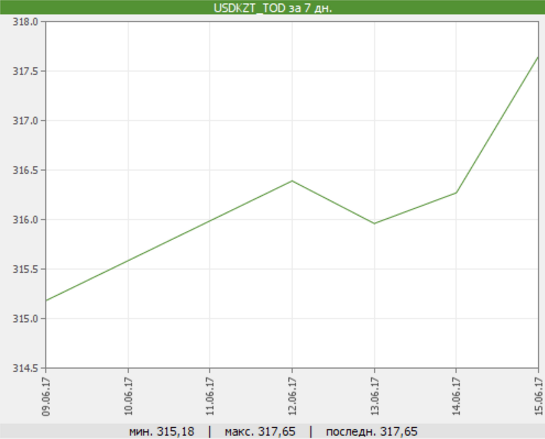This screenshot has height=439, width=545.
Task: Click the последн. 317,65 status text
Action: click(372, 432)
